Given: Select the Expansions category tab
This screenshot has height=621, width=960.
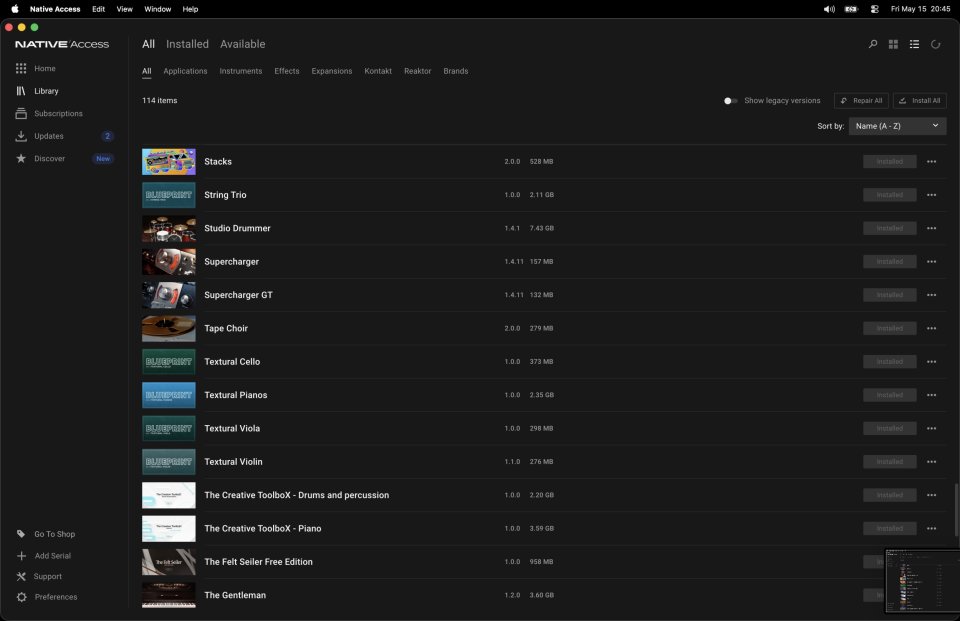Looking at the screenshot, I should (331, 71).
